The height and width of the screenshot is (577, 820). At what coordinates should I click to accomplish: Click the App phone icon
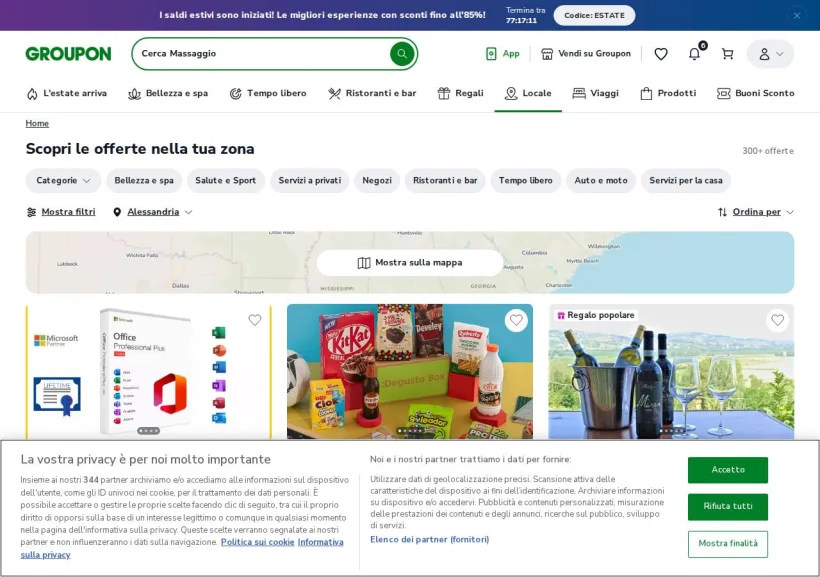pyautogui.click(x=491, y=53)
